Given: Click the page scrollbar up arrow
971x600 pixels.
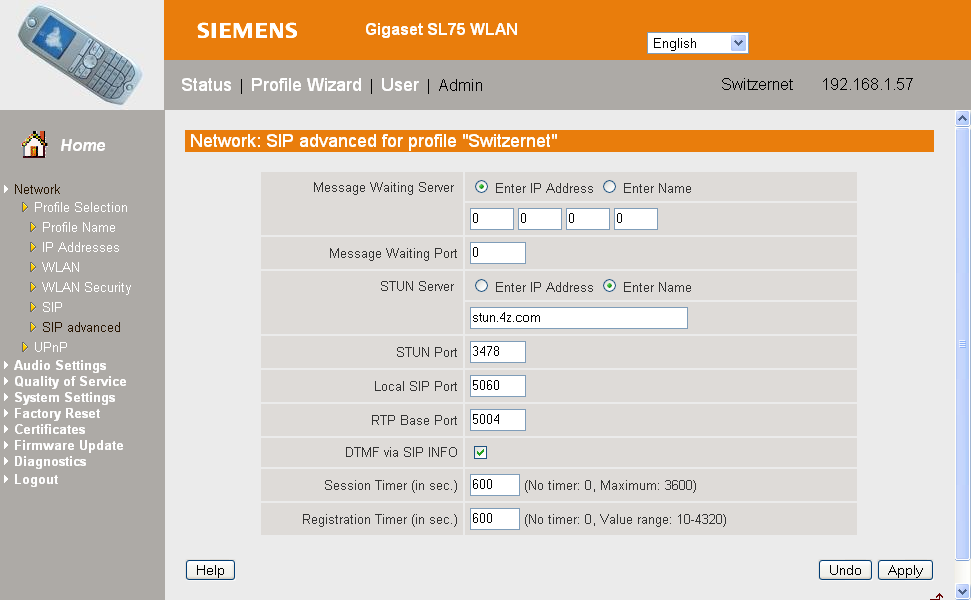Looking at the screenshot, I should click(962, 118).
